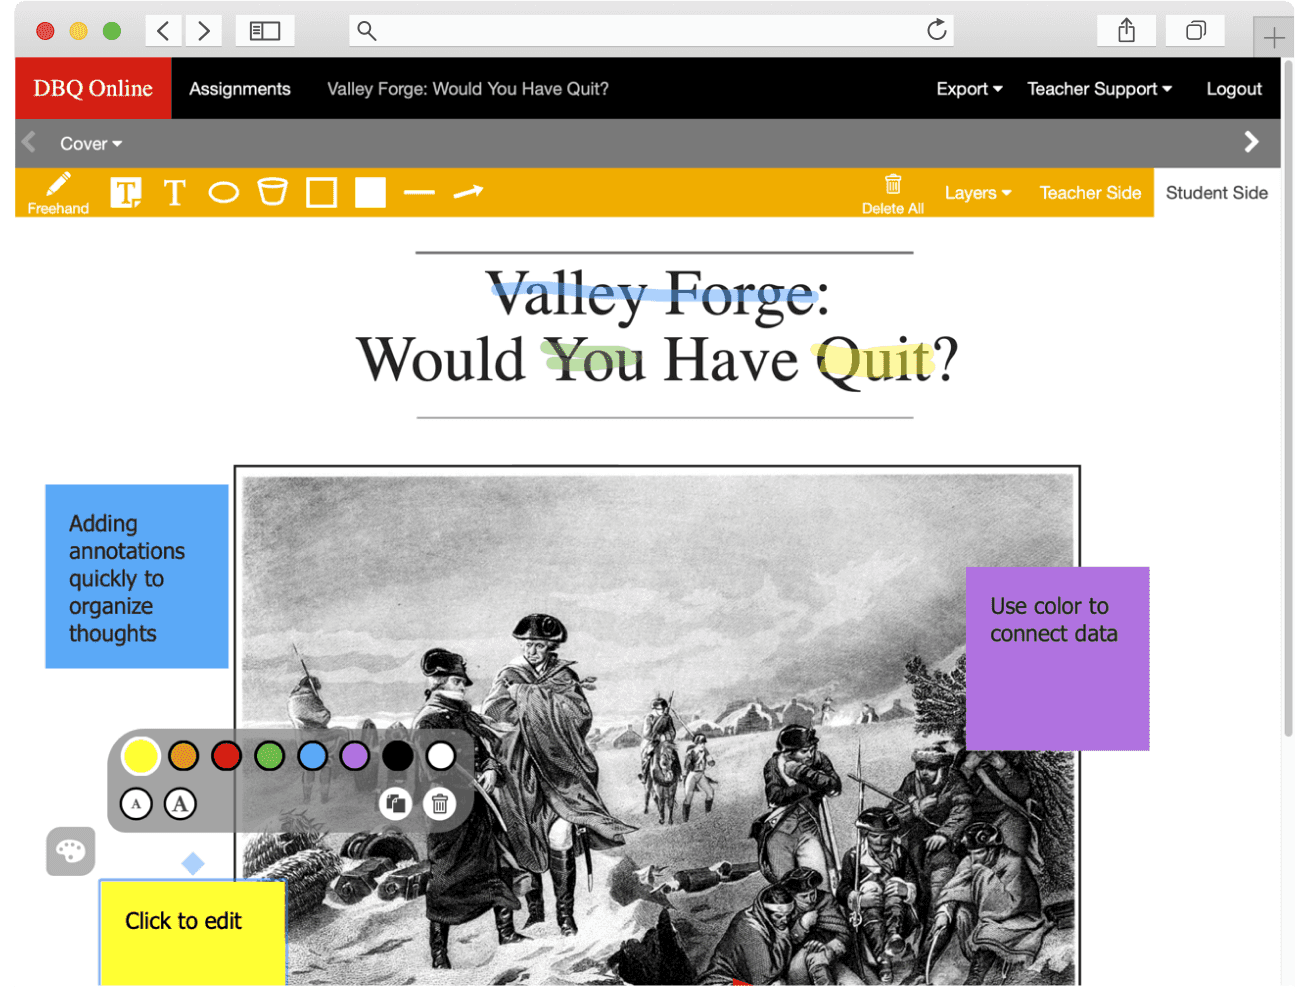Image resolution: width=1295 pixels, height=987 pixels.
Task: Click the page vertical scrollbar
Action: pos(1287,400)
